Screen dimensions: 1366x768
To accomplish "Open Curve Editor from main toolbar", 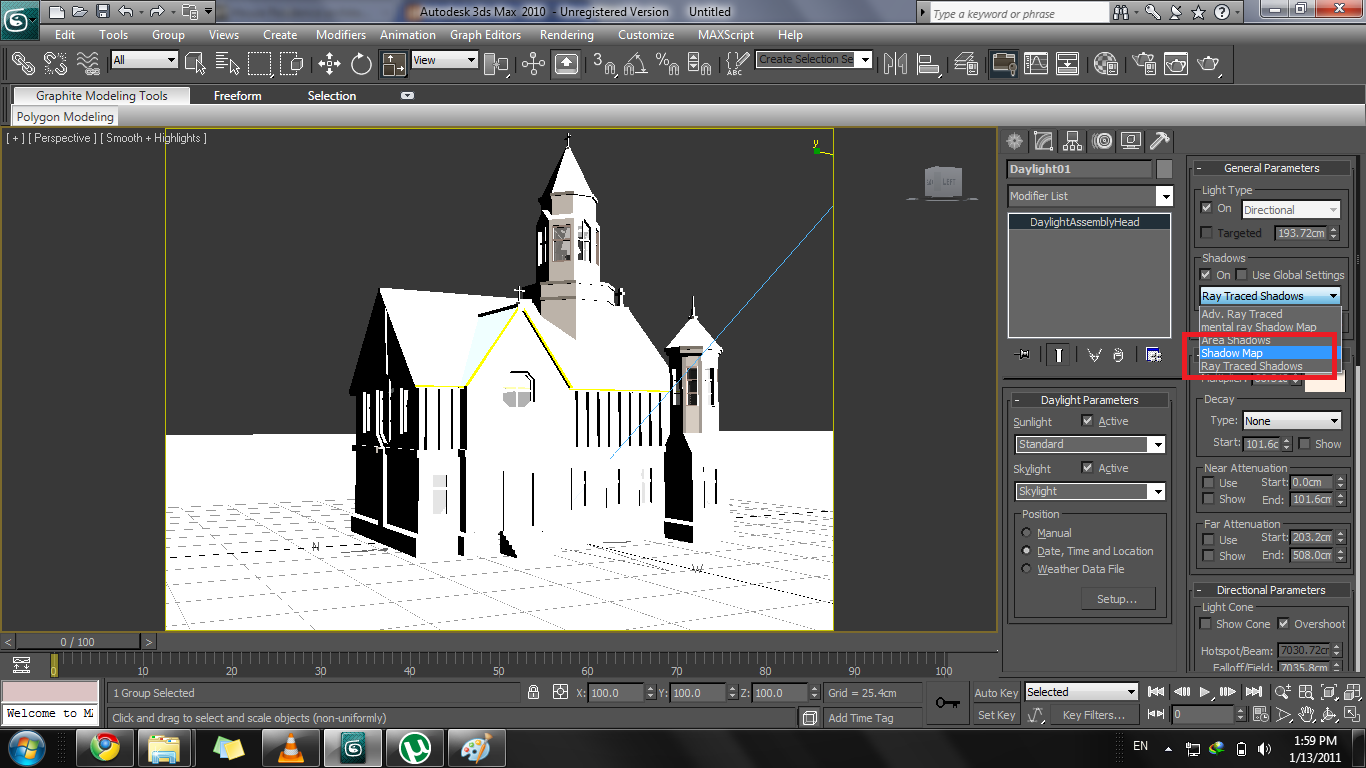I will (1036, 64).
